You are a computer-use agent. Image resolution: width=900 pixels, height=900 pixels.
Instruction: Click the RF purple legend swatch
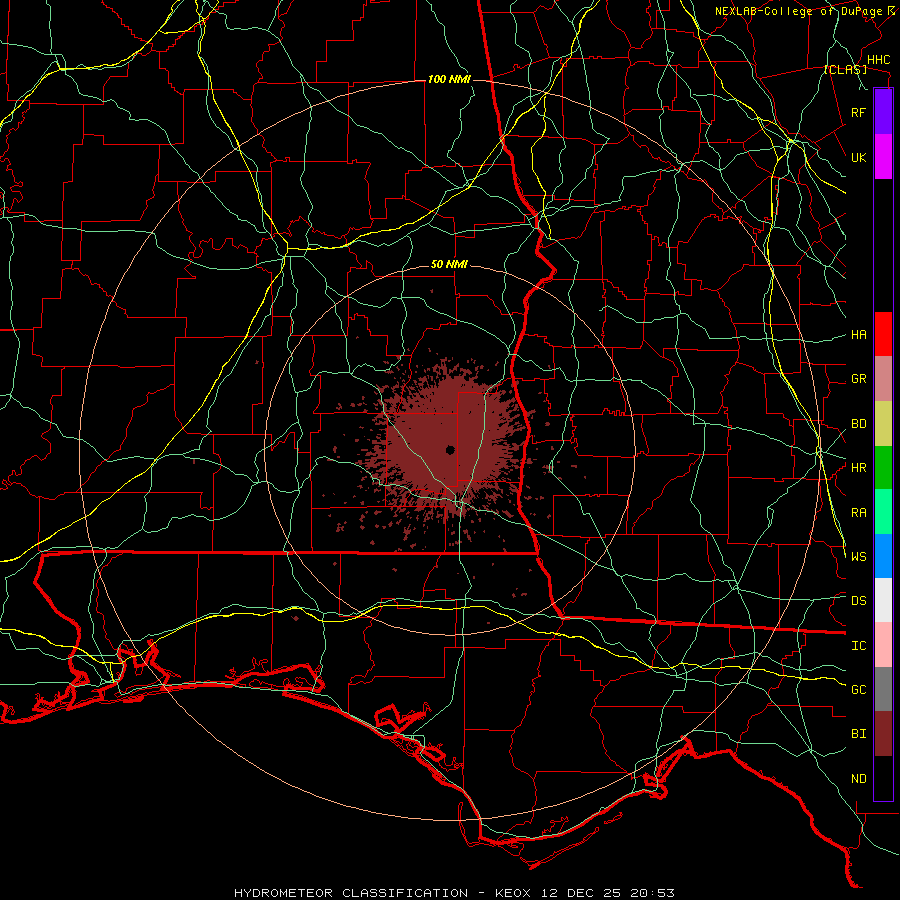tap(883, 112)
